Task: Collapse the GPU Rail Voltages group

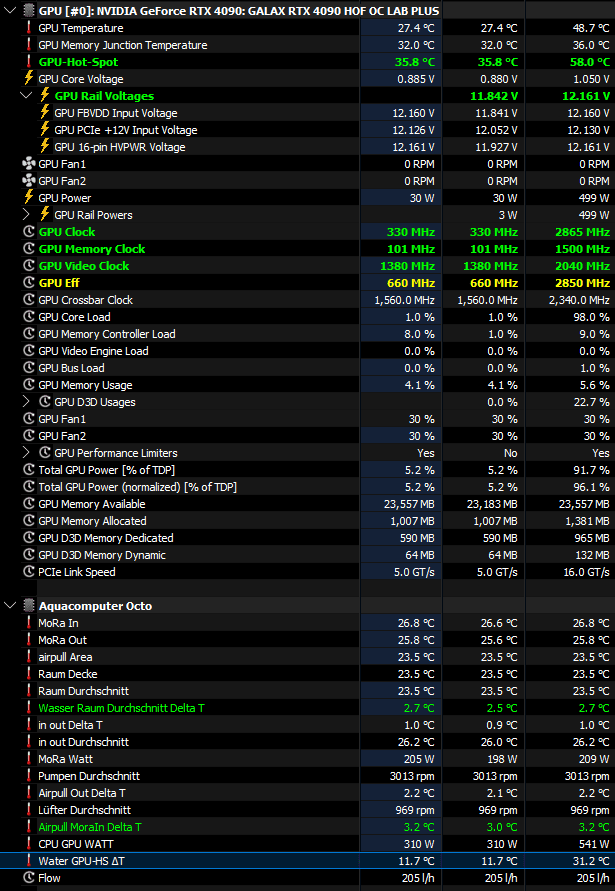Action: [x=26, y=95]
